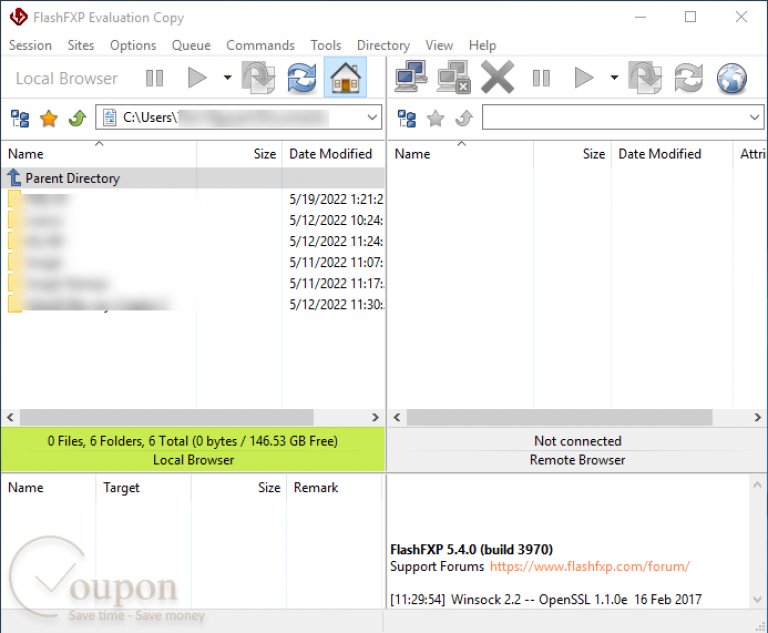Click the local pane Pause button
The width and height of the screenshot is (768, 633).
(x=154, y=77)
